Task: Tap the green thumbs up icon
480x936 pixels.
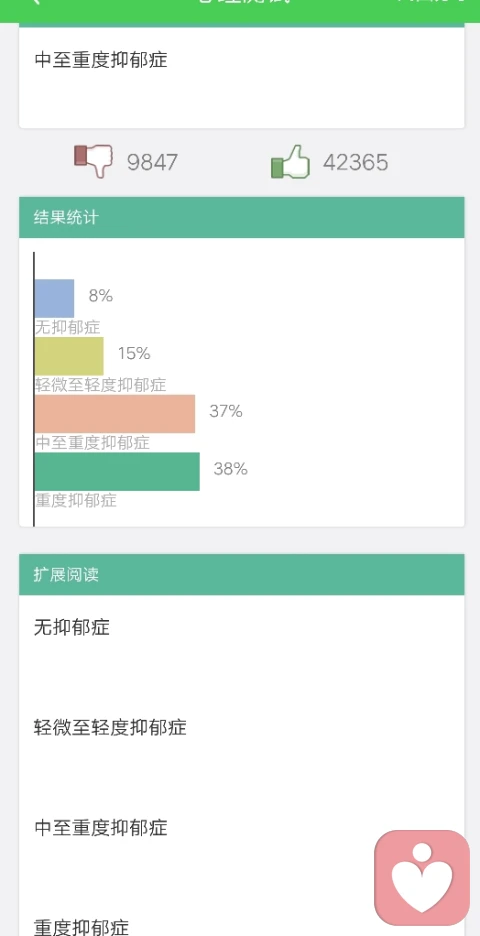Action: (291, 161)
